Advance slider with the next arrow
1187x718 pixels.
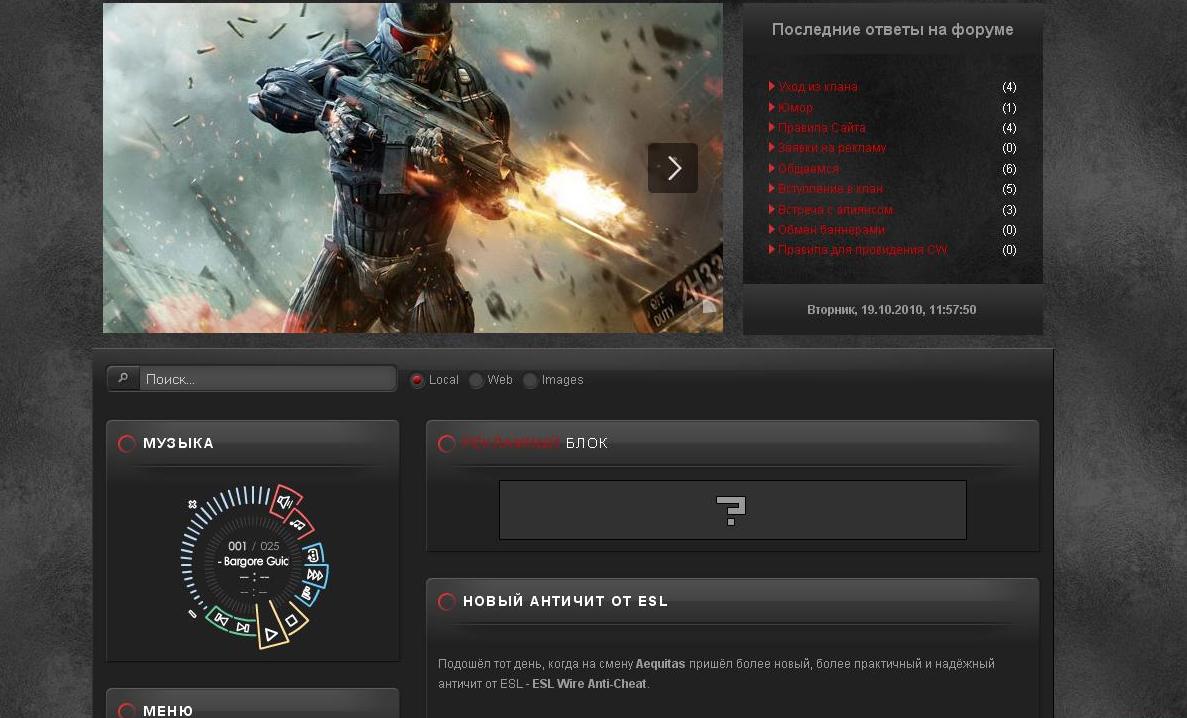click(673, 168)
